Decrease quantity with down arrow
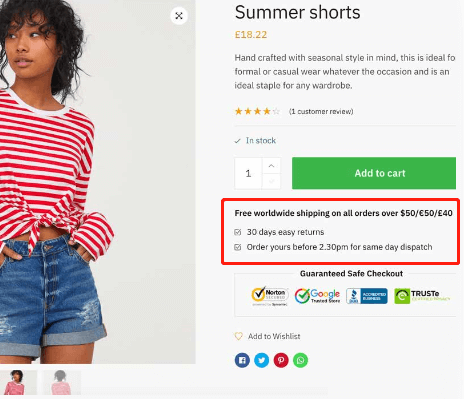 click(271, 181)
